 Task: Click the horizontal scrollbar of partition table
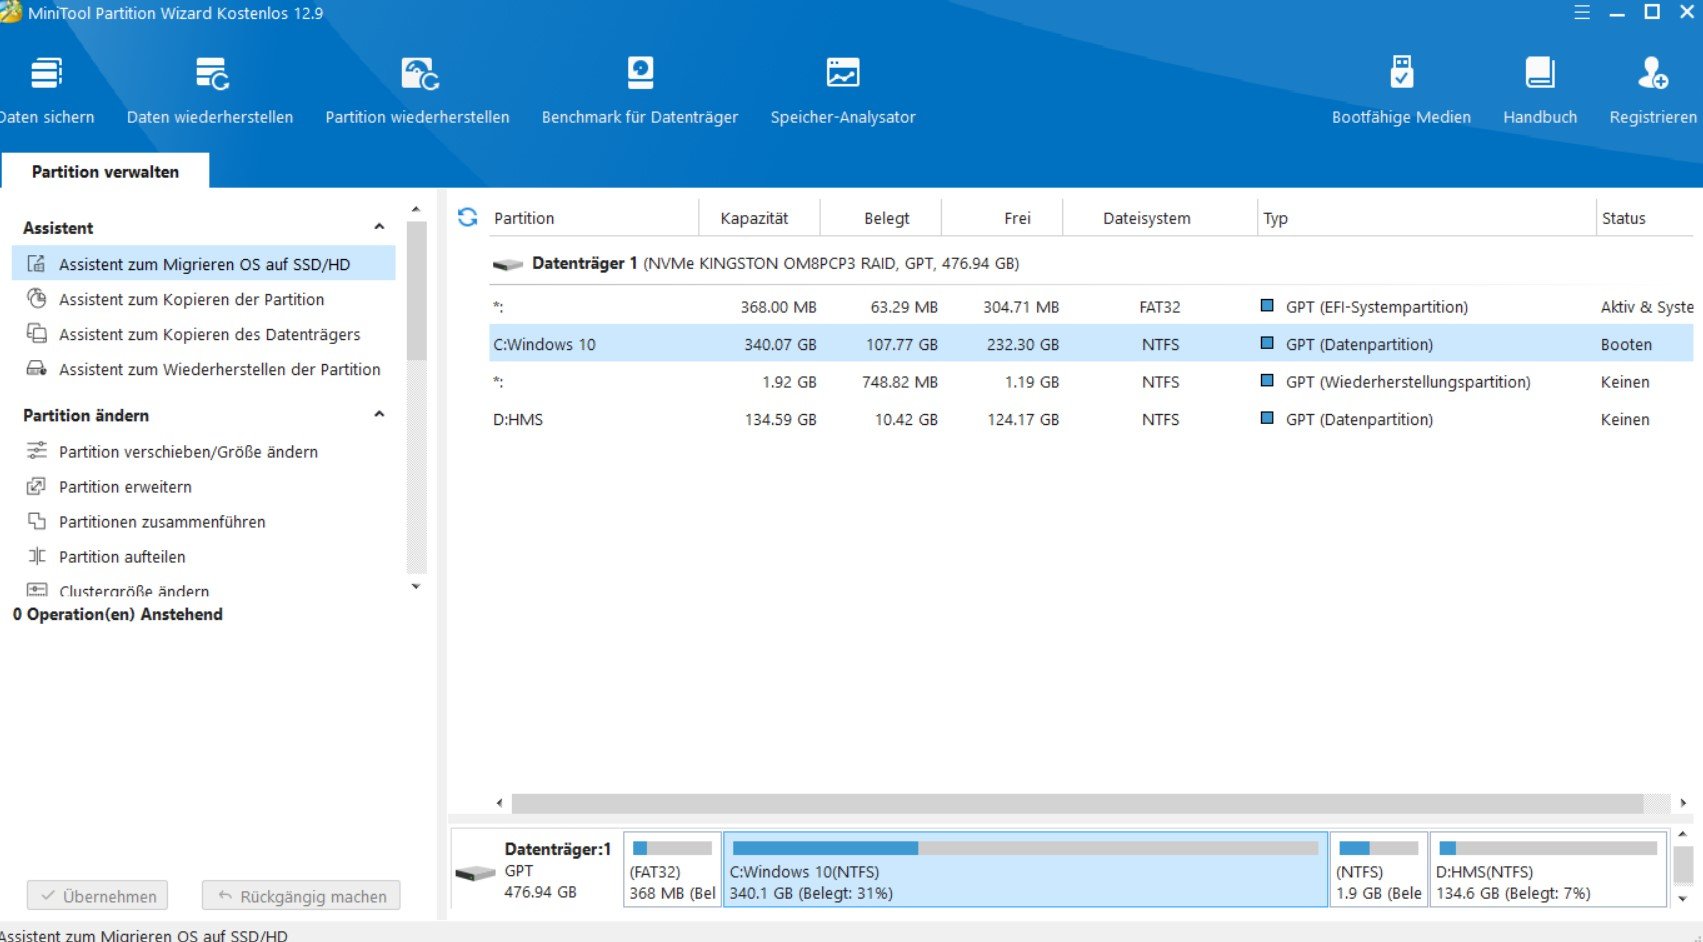[x=1076, y=803]
